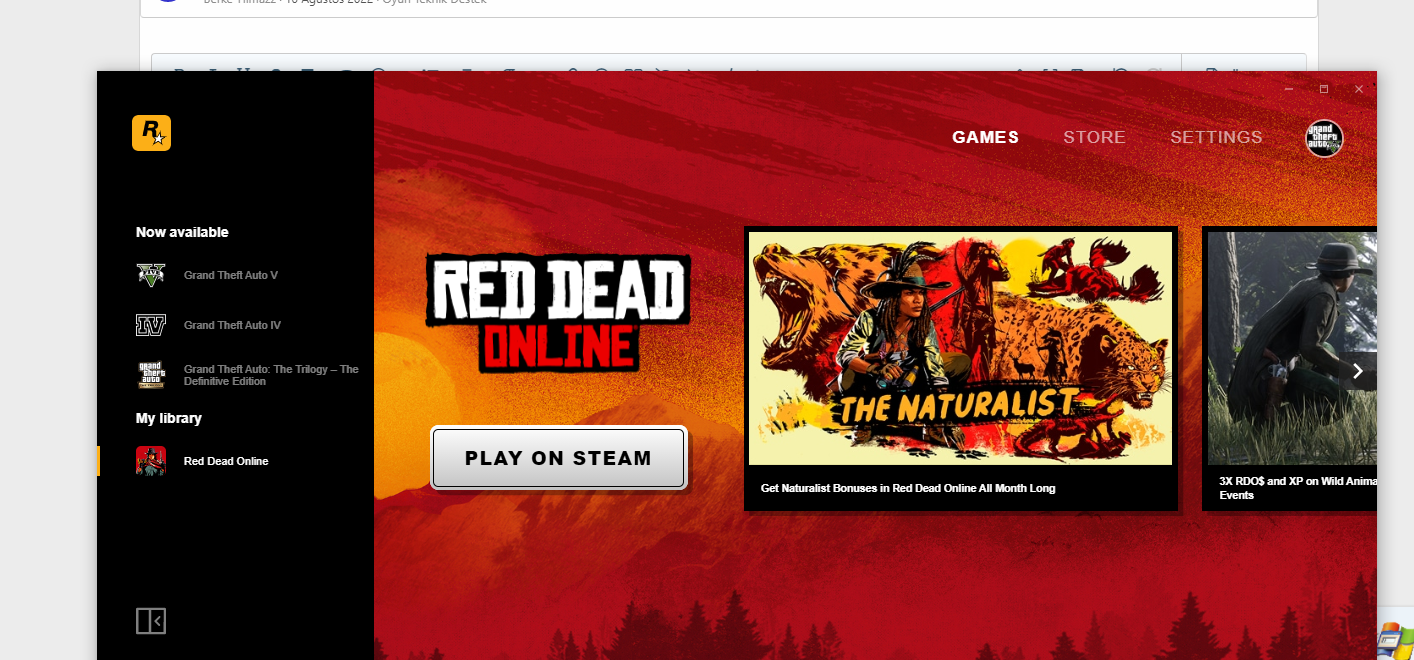Open '3X RDO$ and XP' news image
1414x660 pixels.
[x=1292, y=348]
